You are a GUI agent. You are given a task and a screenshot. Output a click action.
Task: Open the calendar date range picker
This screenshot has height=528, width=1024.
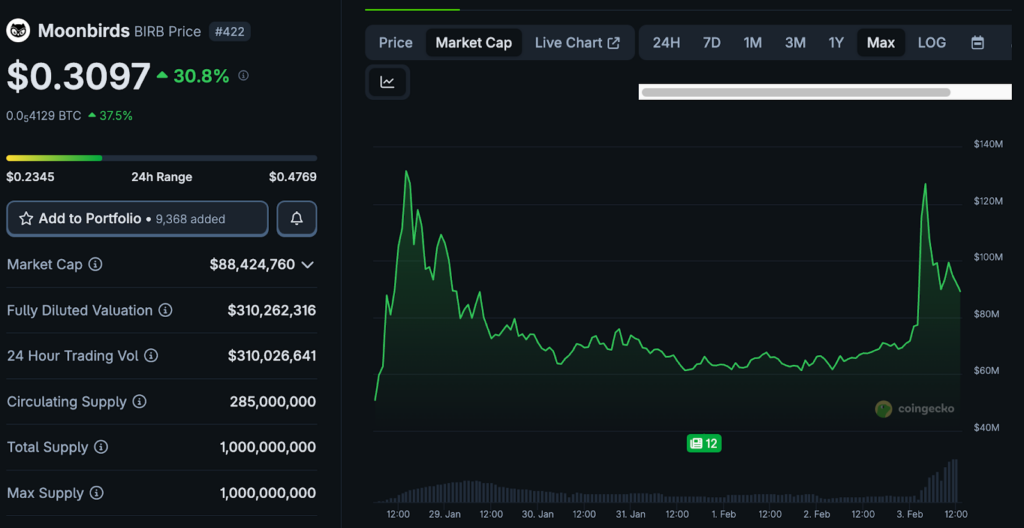pos(977,43)
